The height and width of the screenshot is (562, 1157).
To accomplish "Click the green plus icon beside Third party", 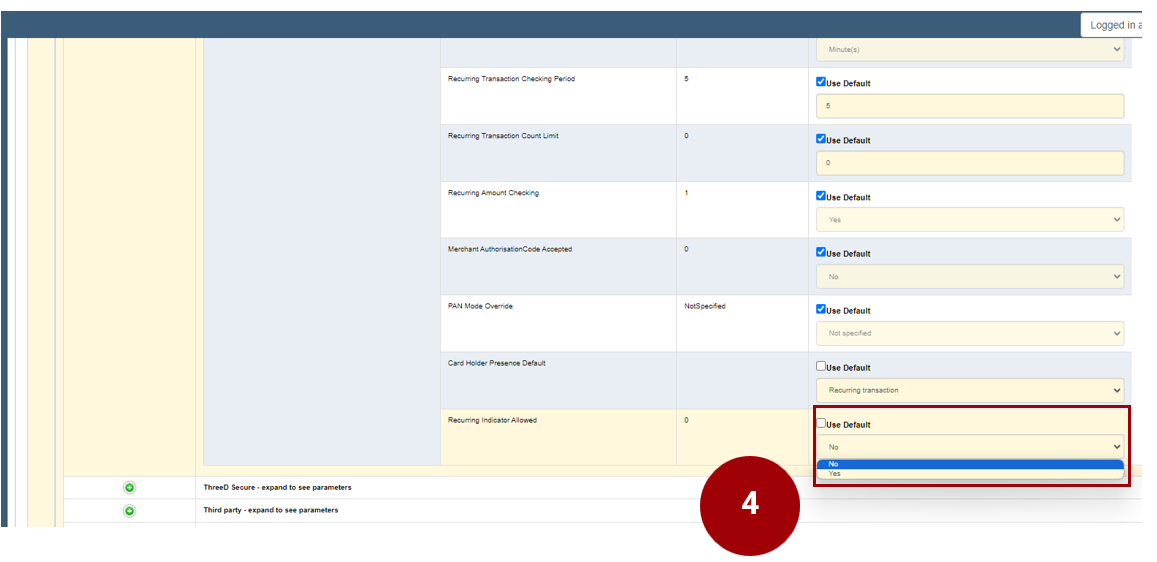I will (129, 511).
